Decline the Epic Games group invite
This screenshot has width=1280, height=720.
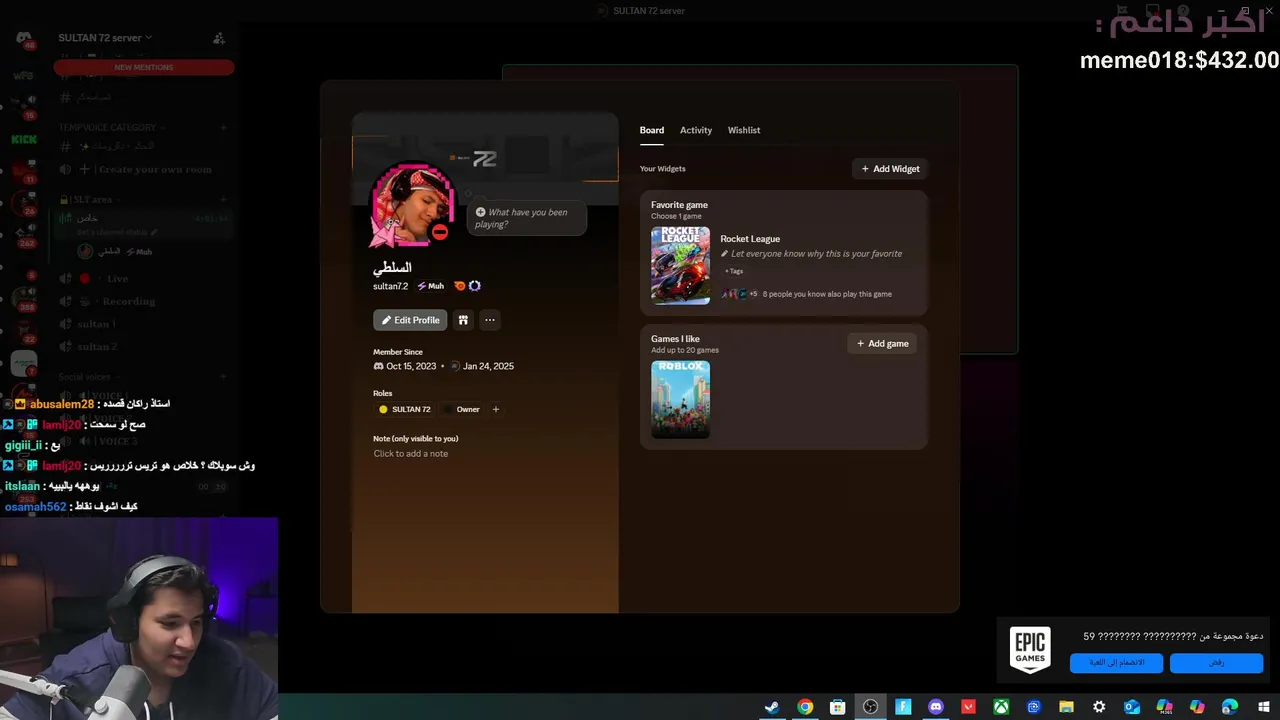pos(1216,662)
